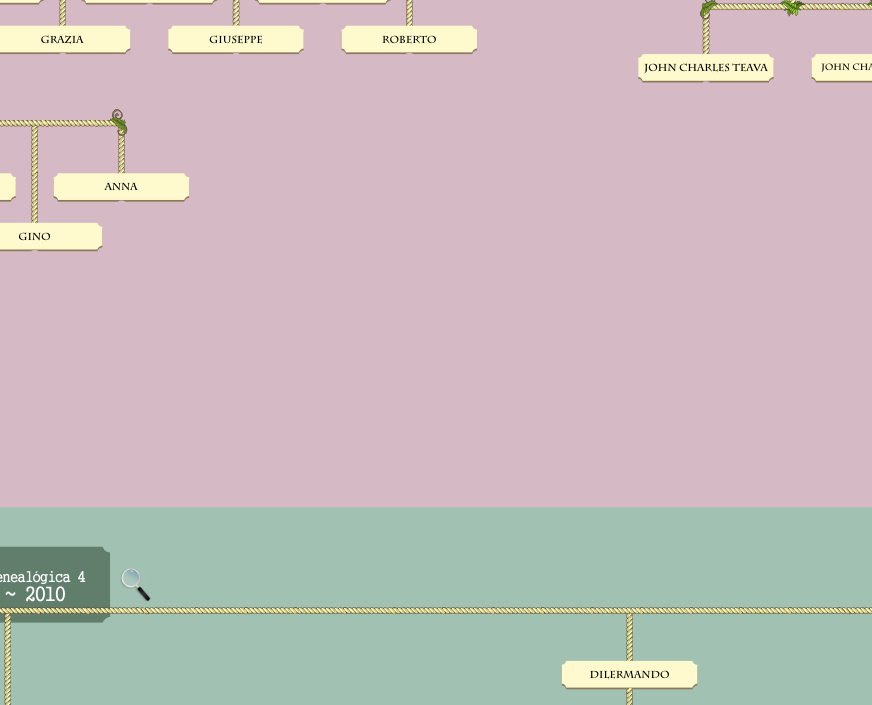Click the leaf above John Charles Teava
This screenshot has height=705, width=872.
(x=708, y=10)
